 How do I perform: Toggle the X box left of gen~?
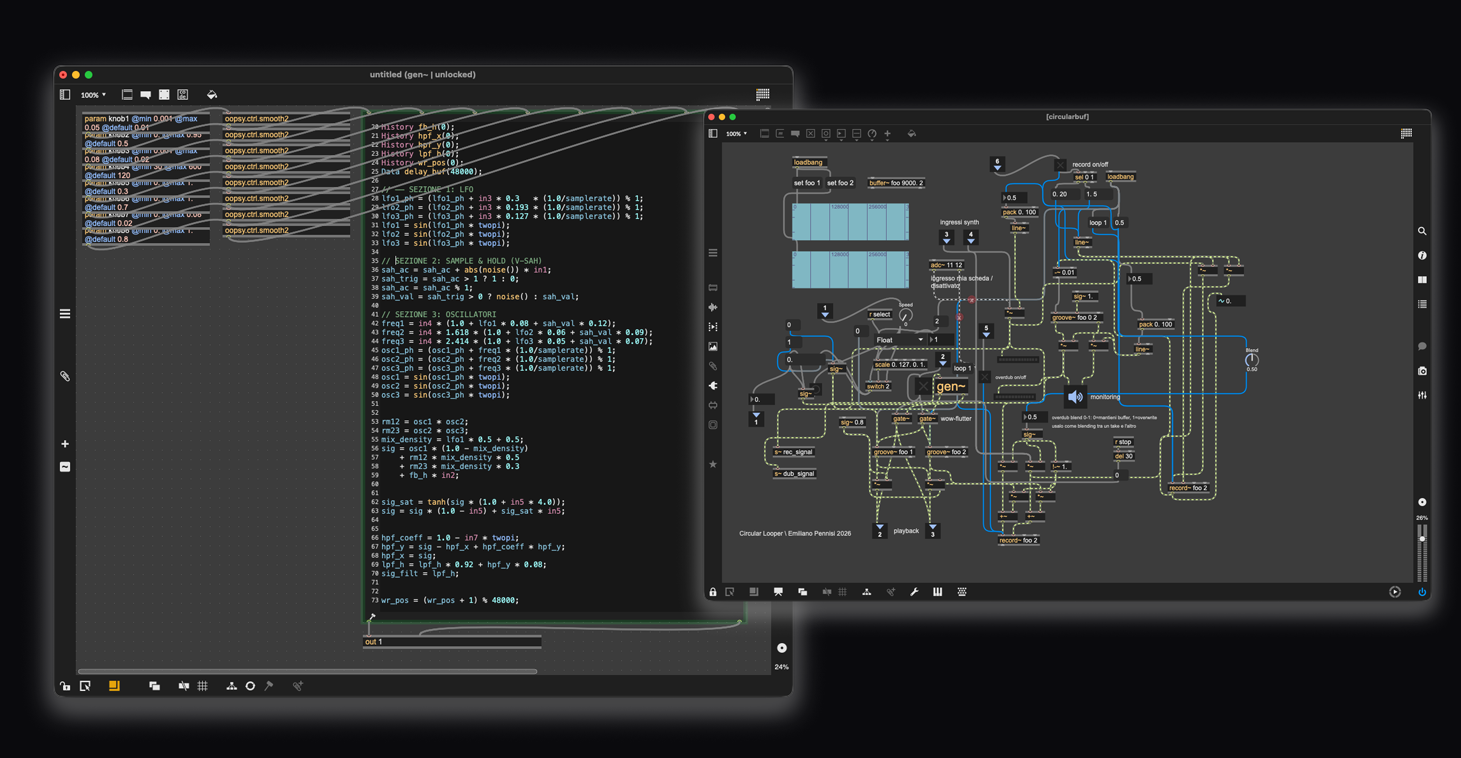click(x=923, y=386)
